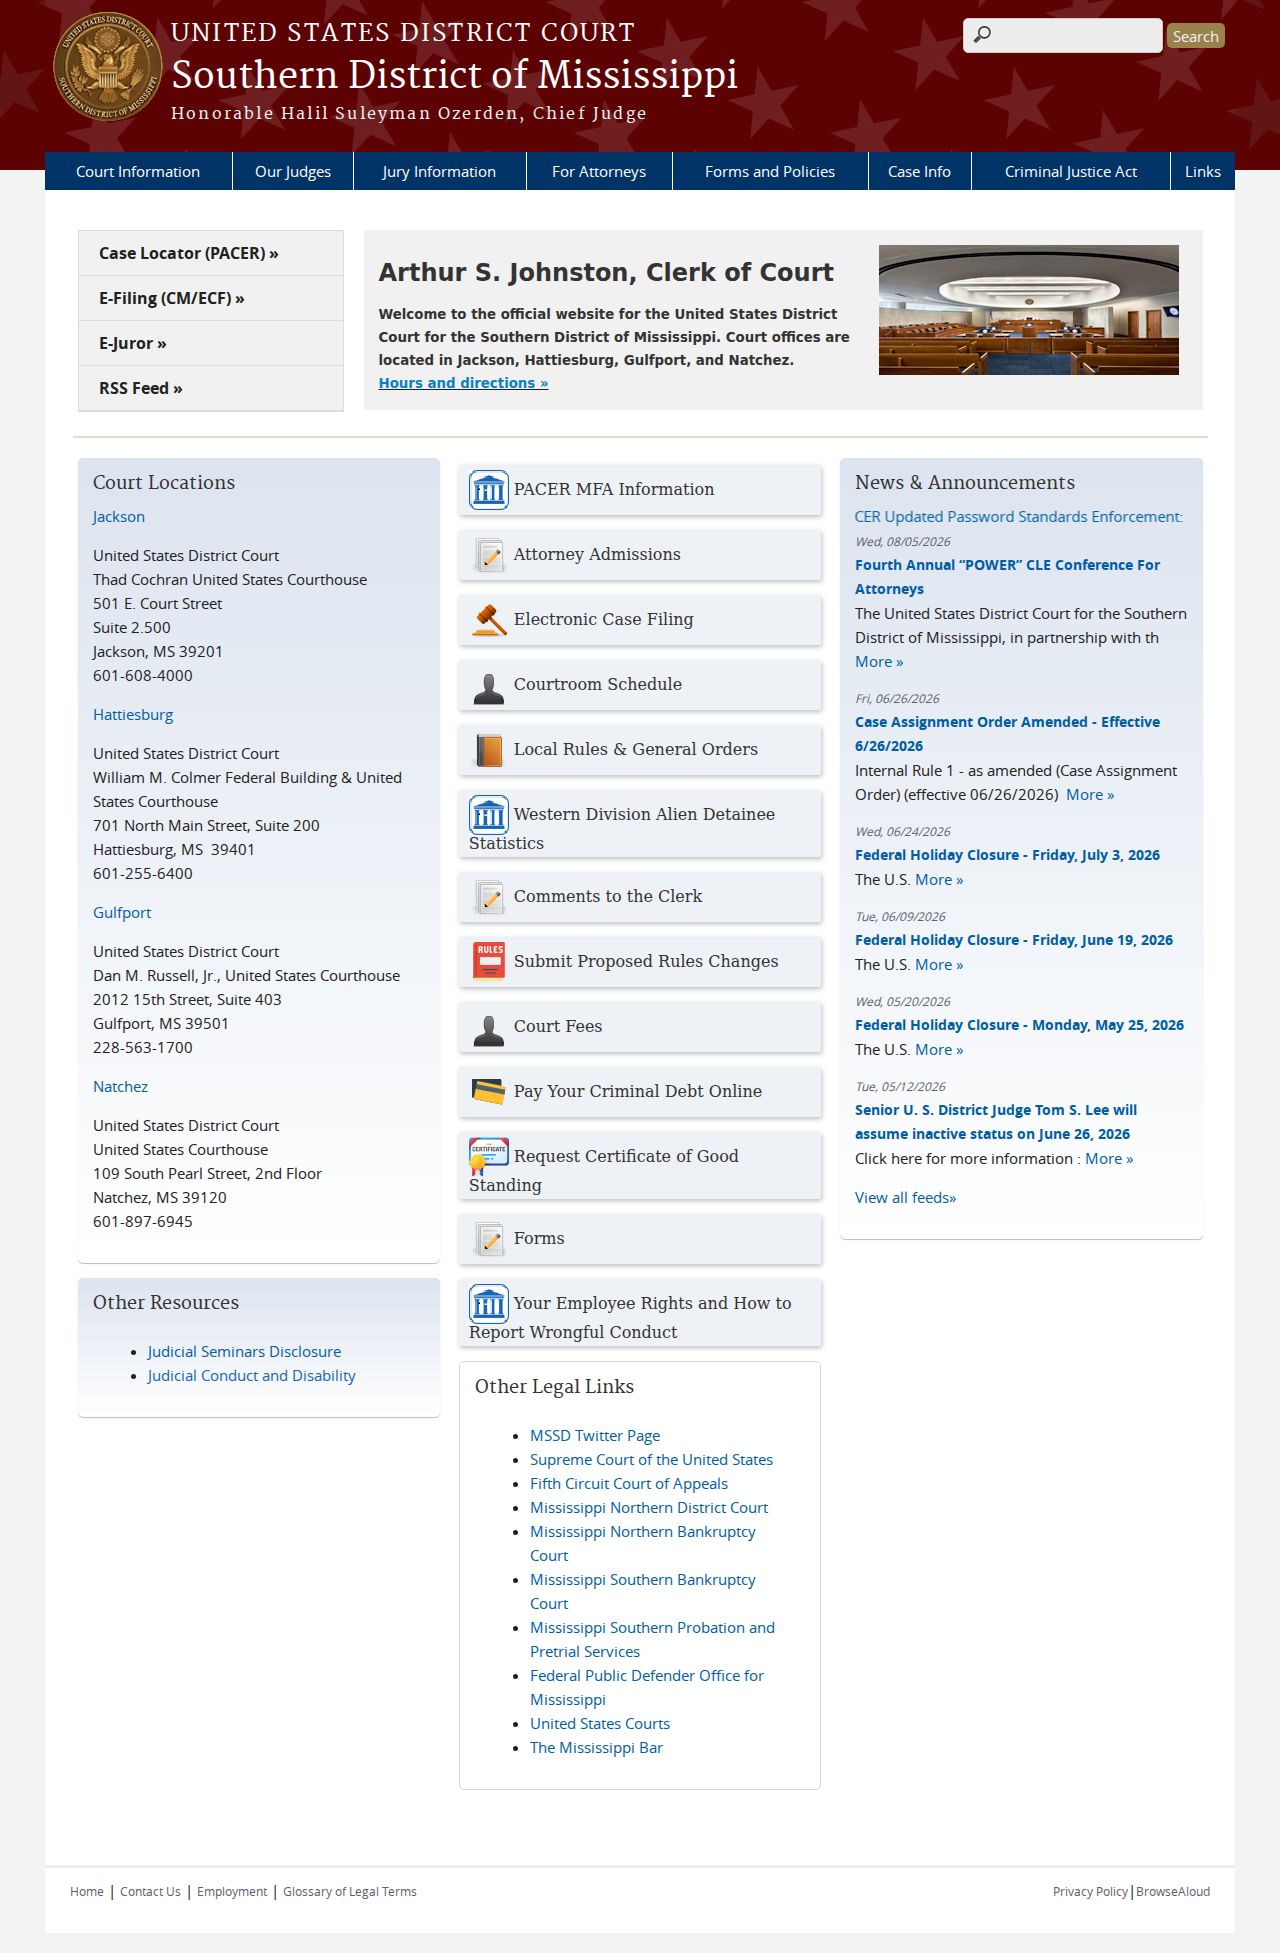Focus the site search text field
1280x1953 pixels.
(x=1063, y=35)
